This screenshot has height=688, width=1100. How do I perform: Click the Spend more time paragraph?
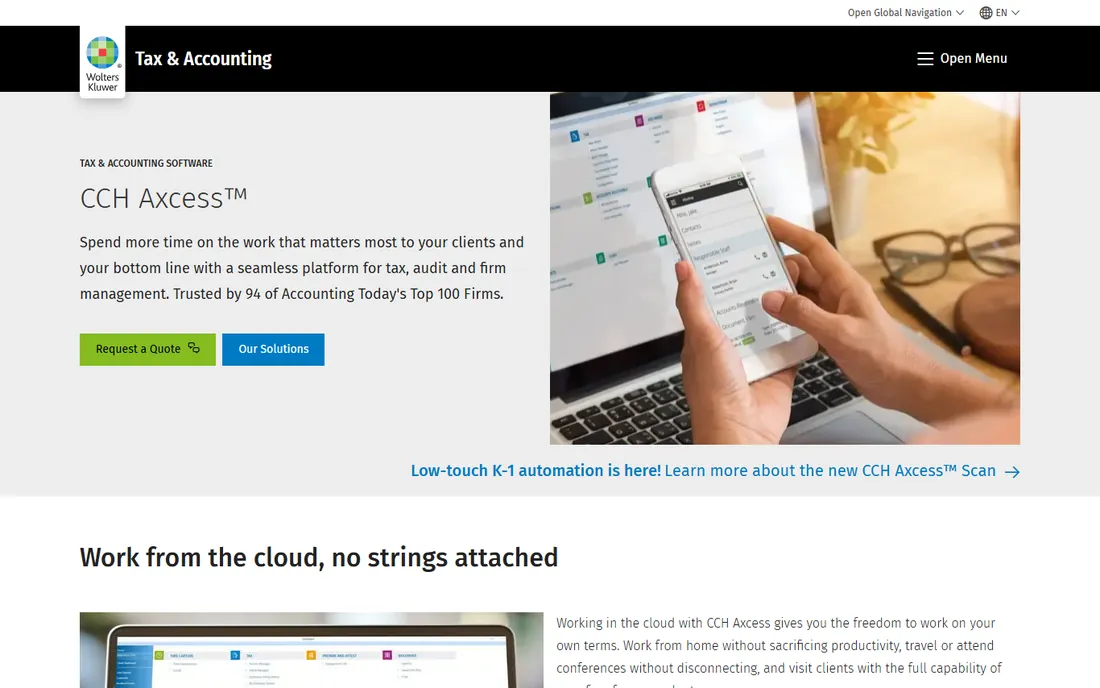(x=302, y=268)
